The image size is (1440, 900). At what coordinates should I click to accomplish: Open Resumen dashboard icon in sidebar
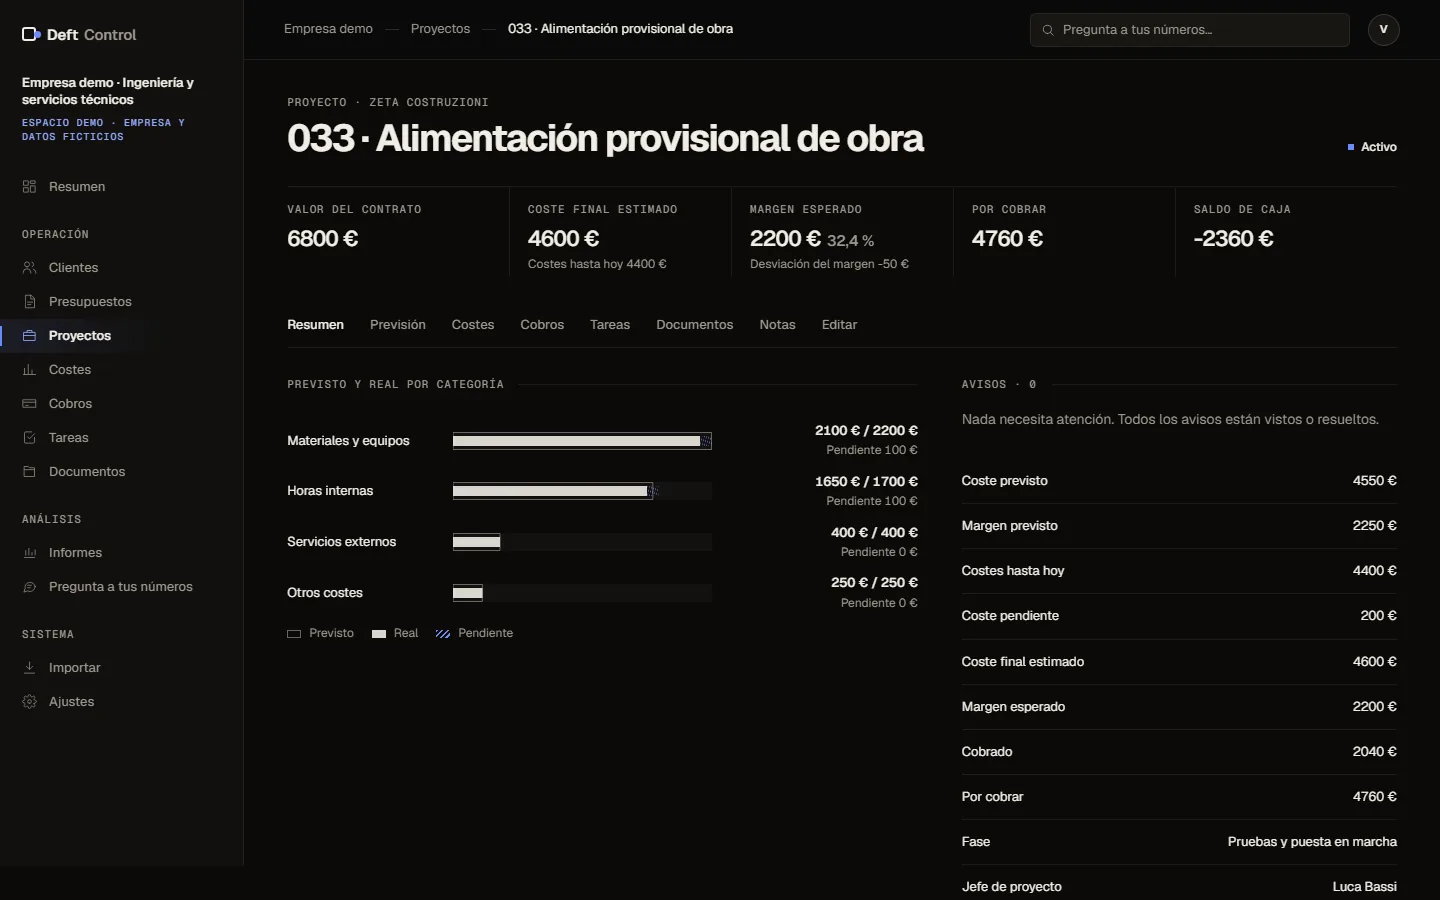coord(29,187)
